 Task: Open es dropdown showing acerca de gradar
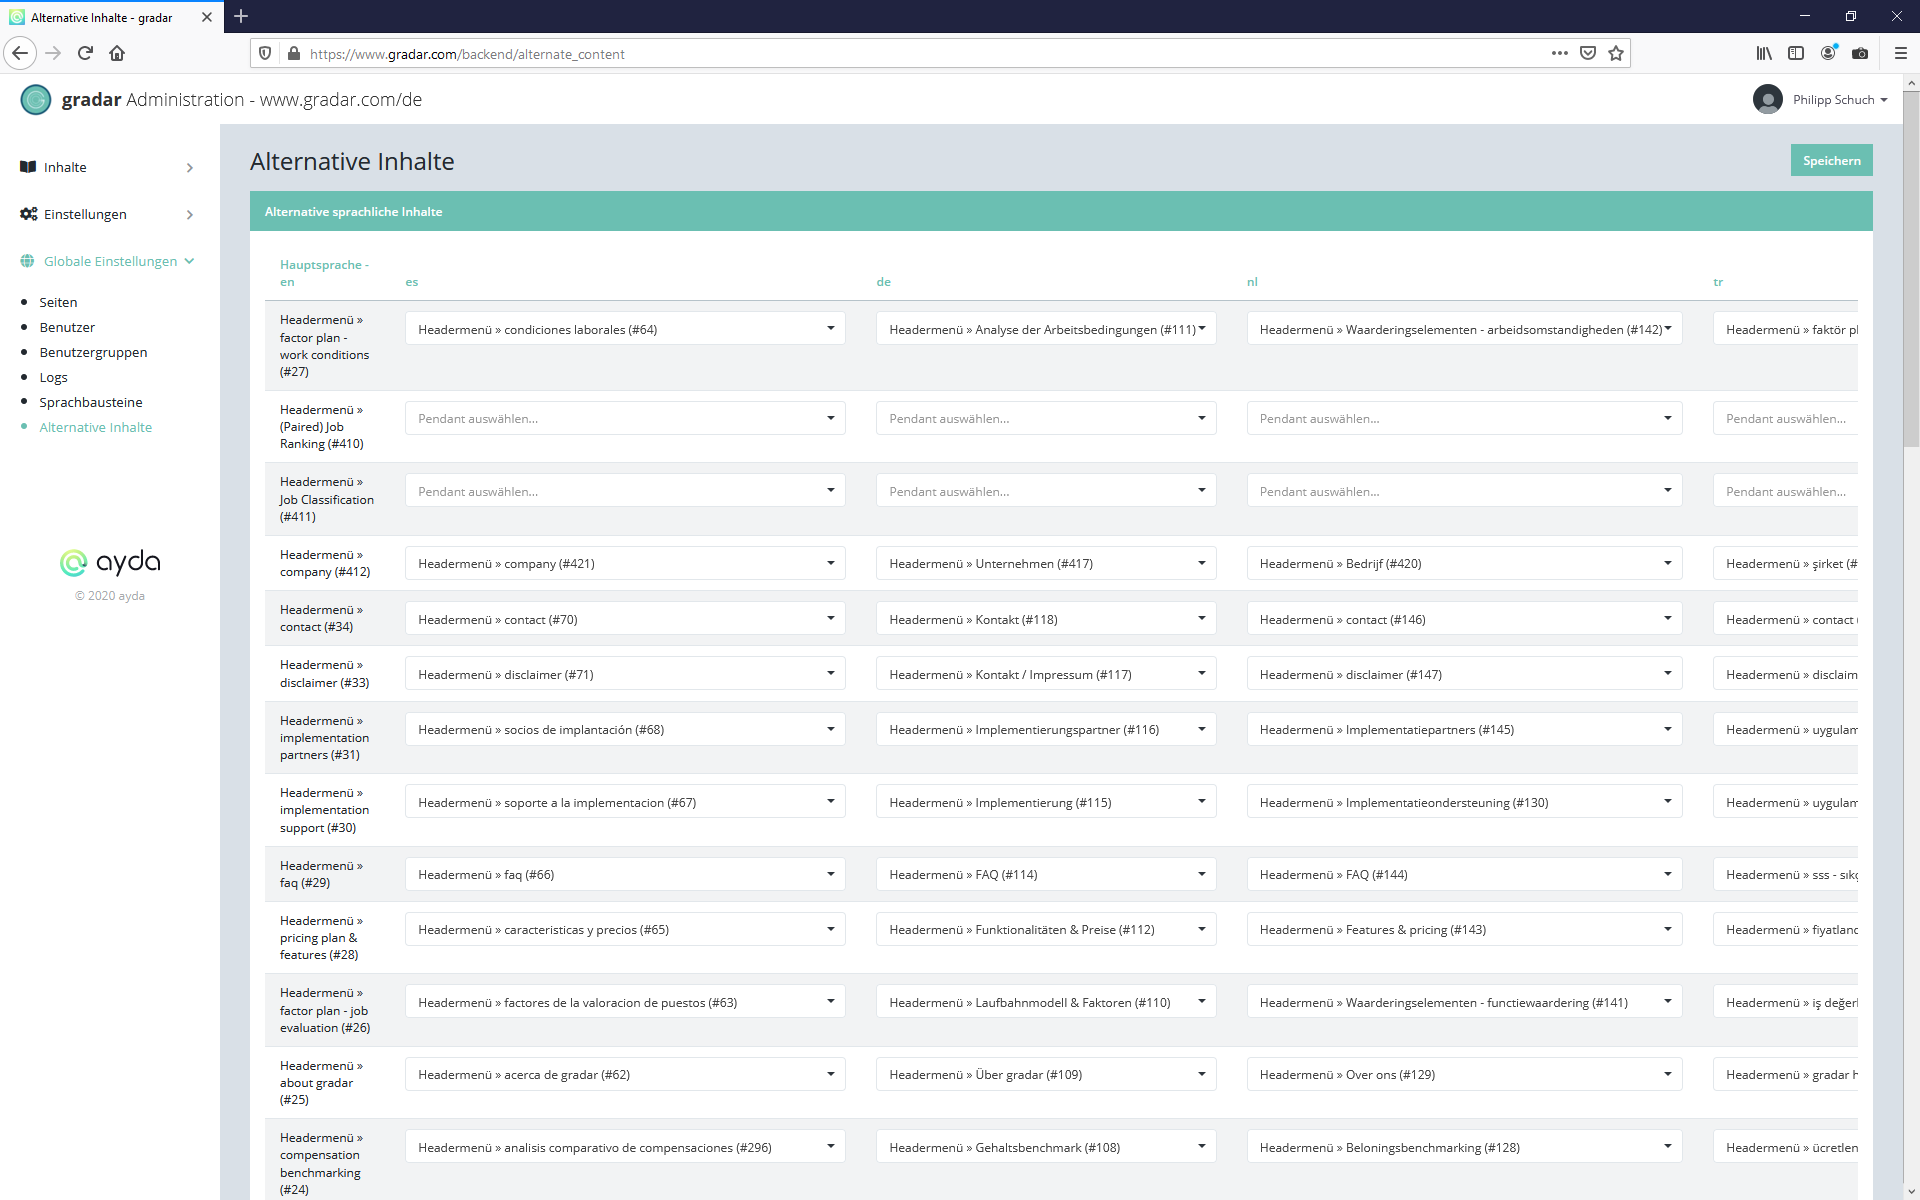click(625, 1074)
